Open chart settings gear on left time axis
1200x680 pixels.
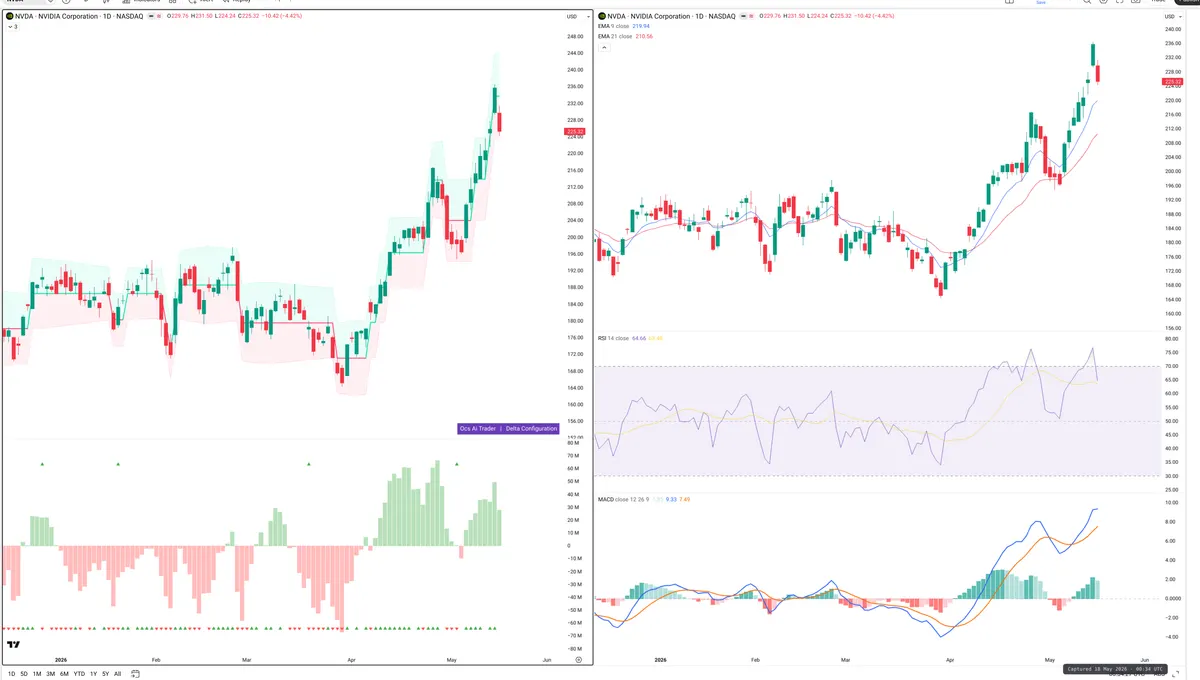(578, 660)
